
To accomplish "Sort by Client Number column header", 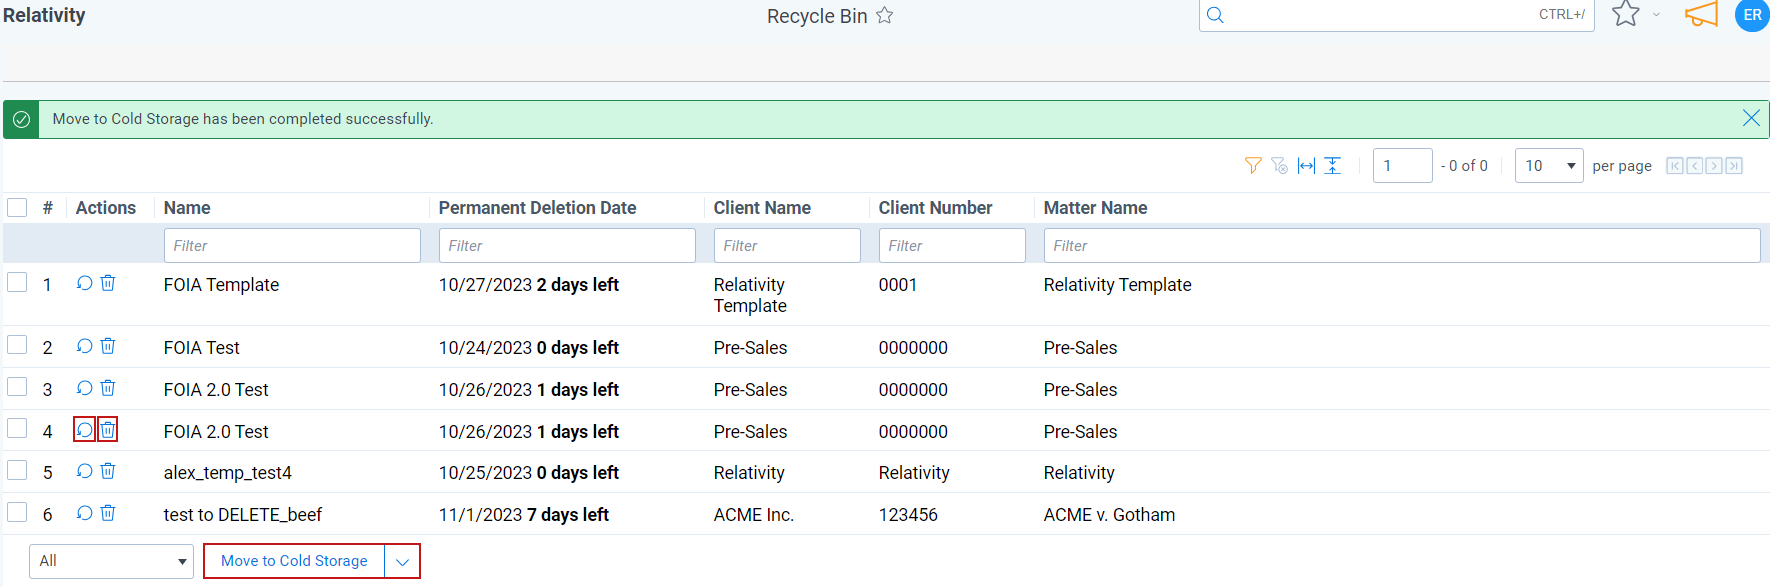I will (x=935, y=208).
